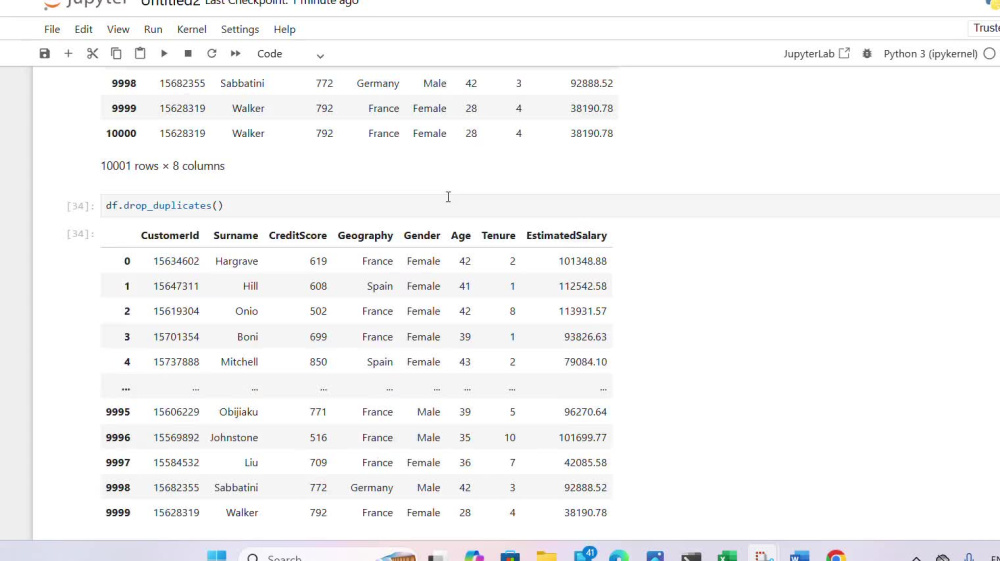This screenshot has width=1000, height=561.
Task: Click the CreditScore column header
Action: tap(298, 235)
